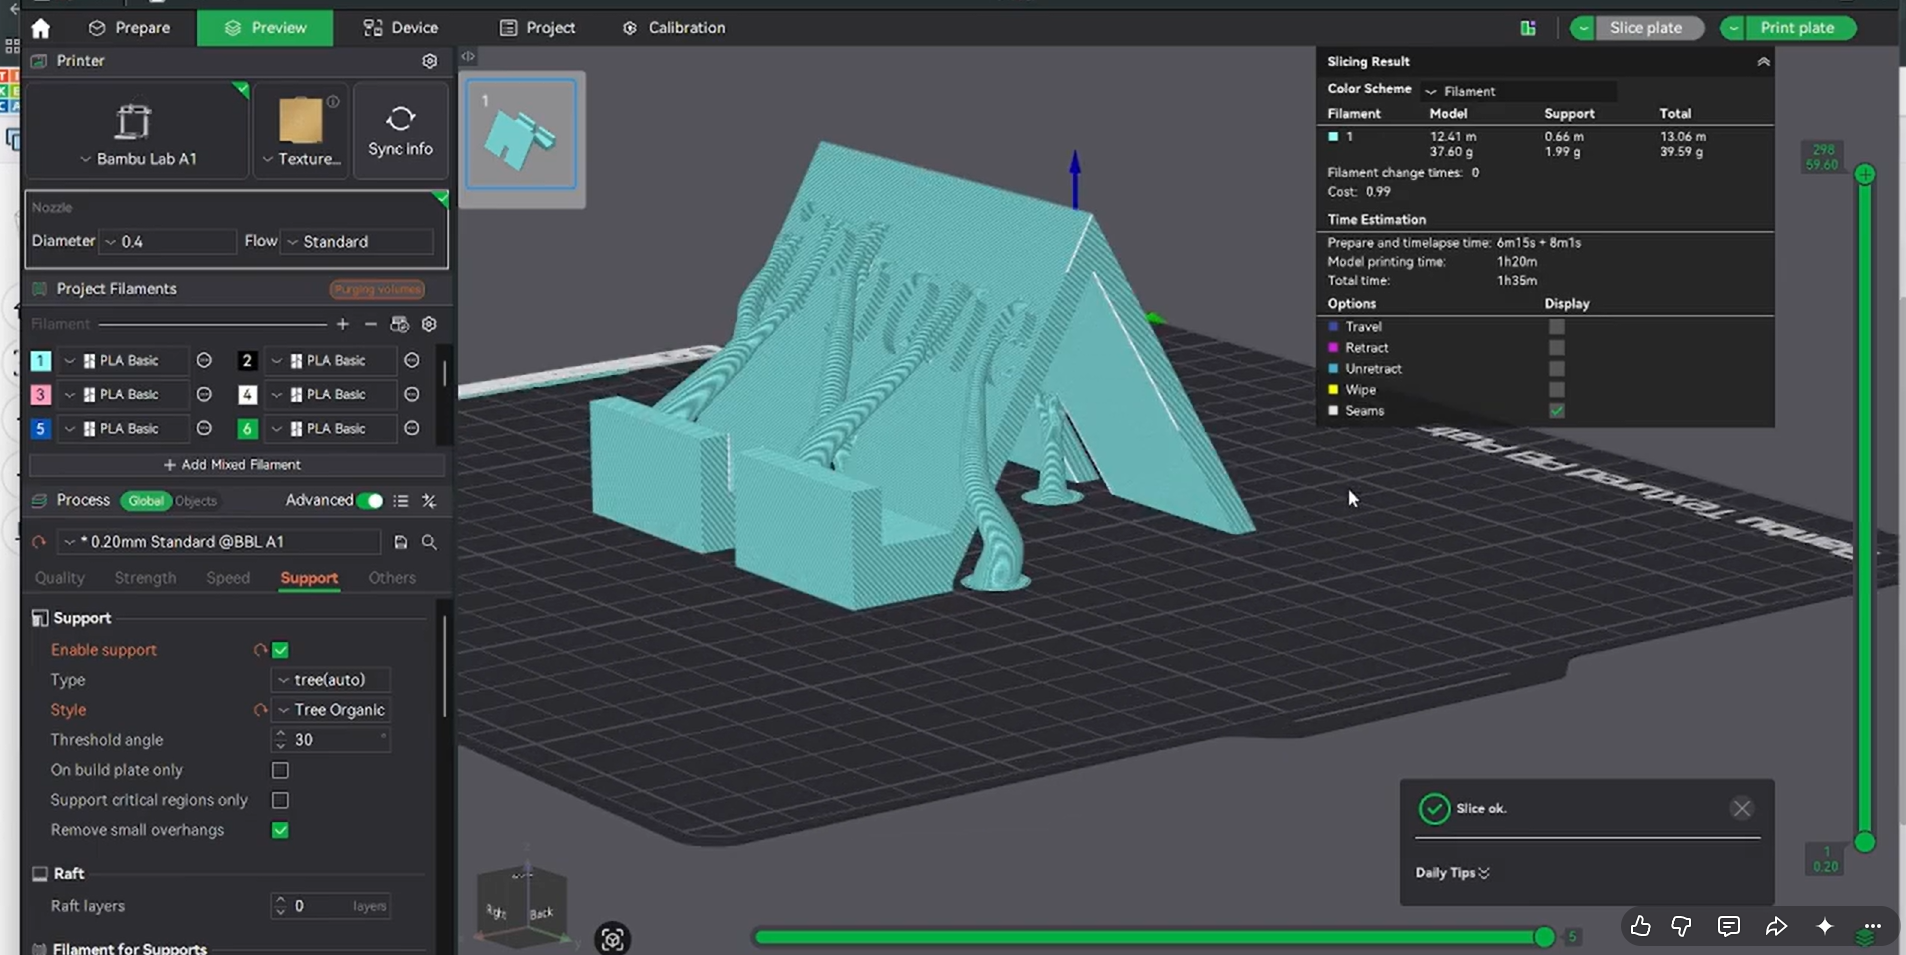Undo process preset changes icon
Viewport: 1906px width, 955px height.
click(x=39, y=542)
